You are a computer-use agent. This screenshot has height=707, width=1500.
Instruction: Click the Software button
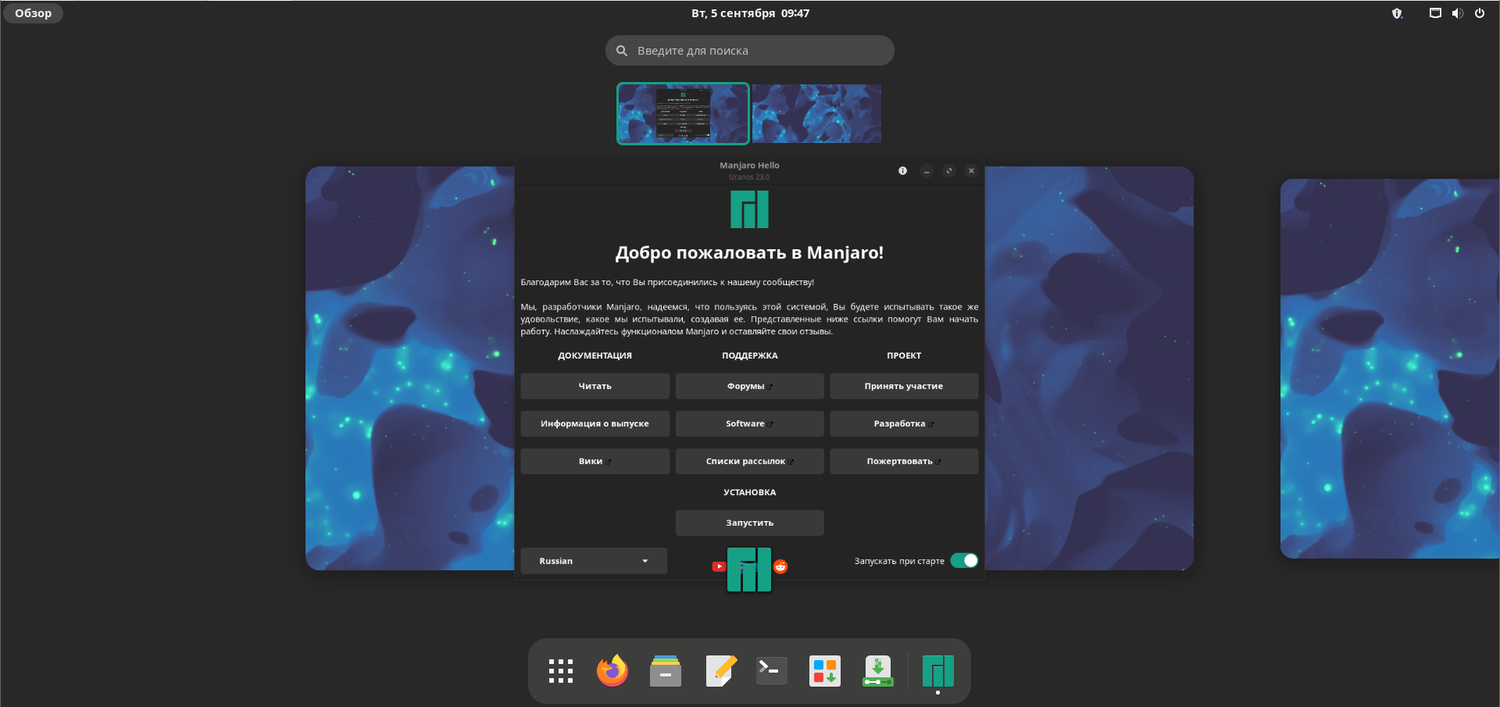[x=750, y=424]
